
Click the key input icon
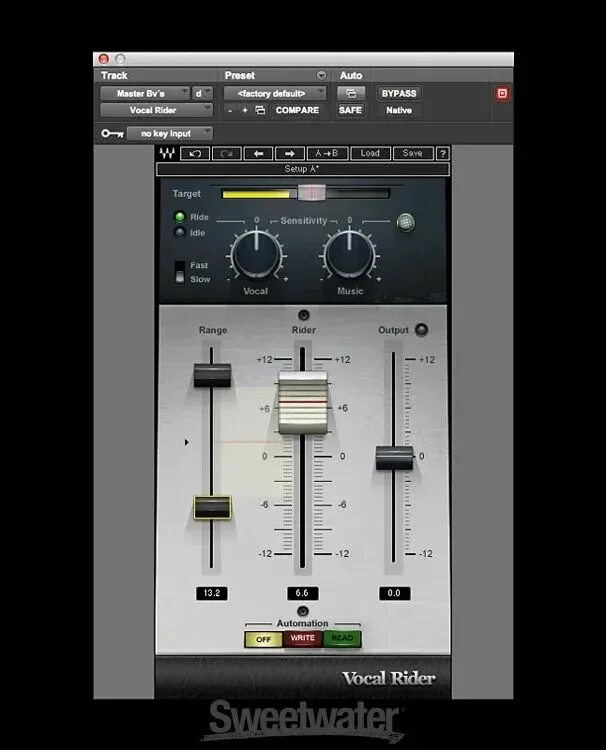click(112, 133)
